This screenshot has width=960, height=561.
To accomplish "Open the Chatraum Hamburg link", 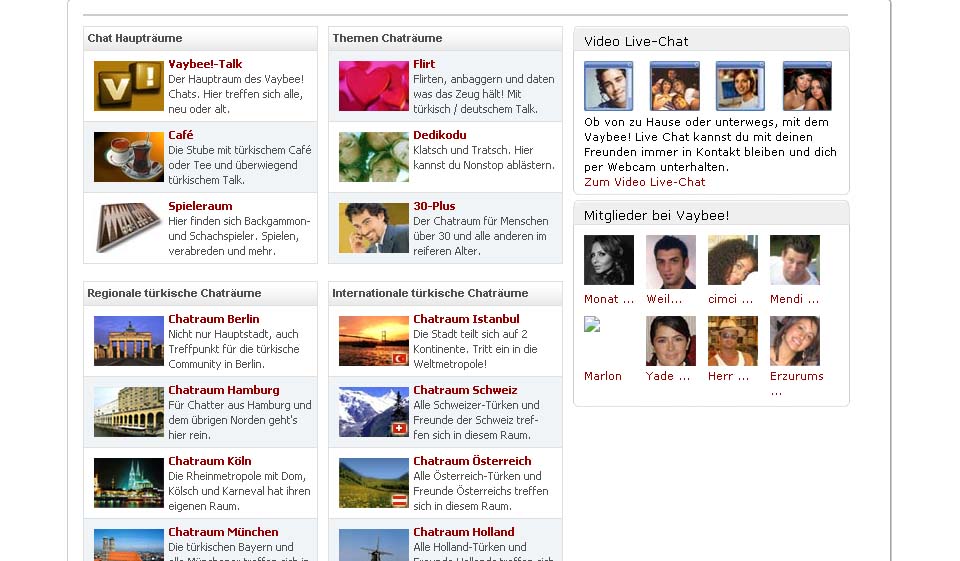I will pos(223,390).
